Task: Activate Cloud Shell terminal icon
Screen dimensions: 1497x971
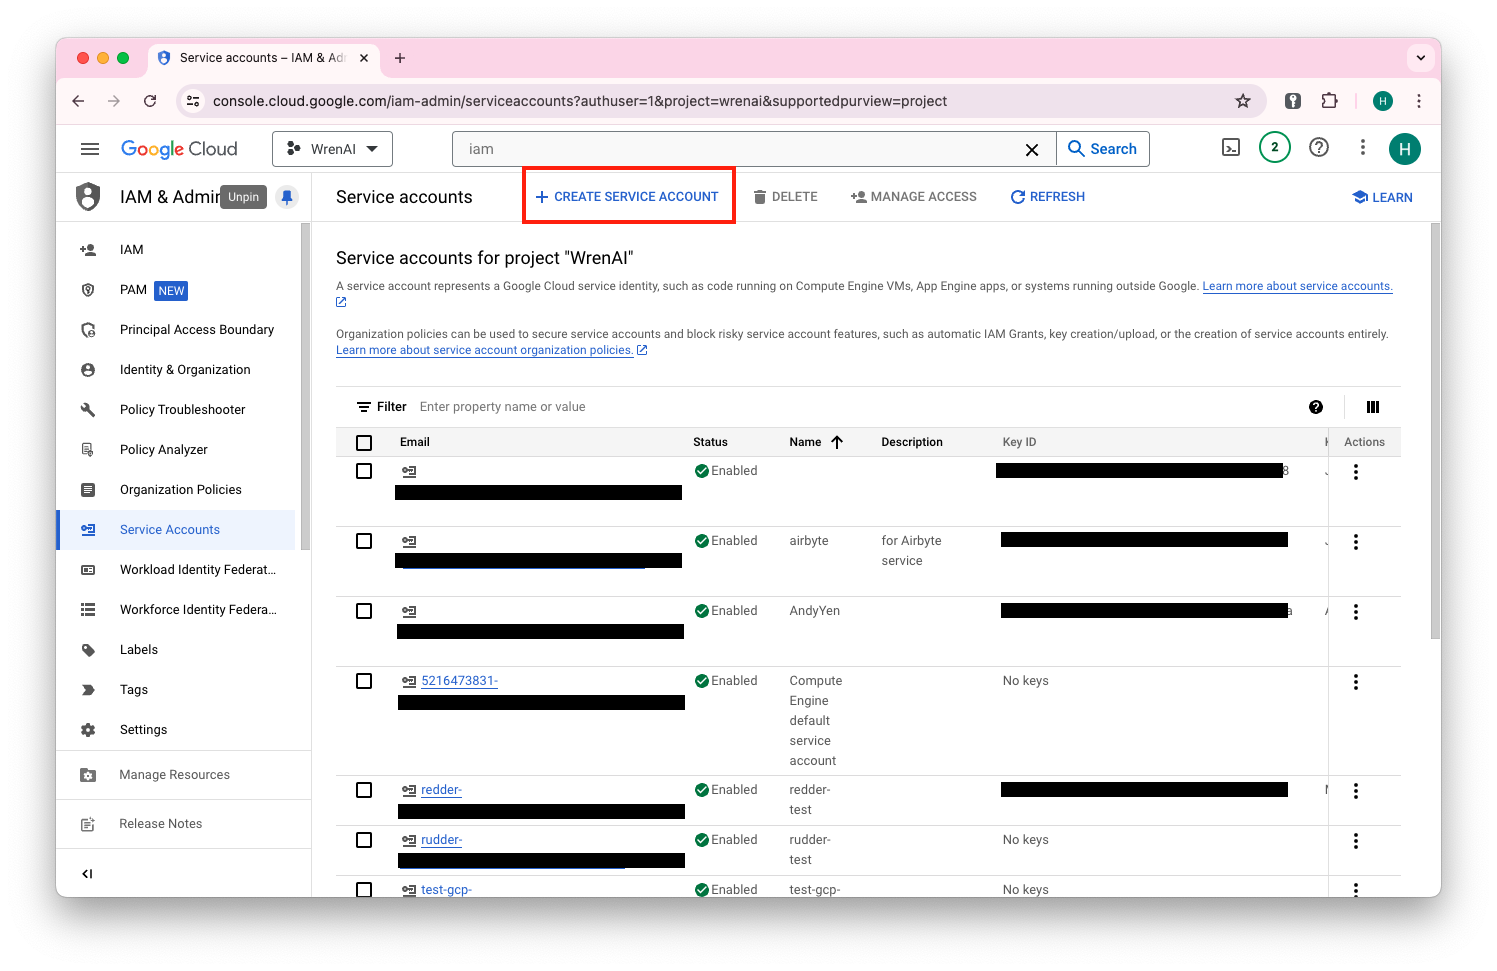Action: 1231,148
